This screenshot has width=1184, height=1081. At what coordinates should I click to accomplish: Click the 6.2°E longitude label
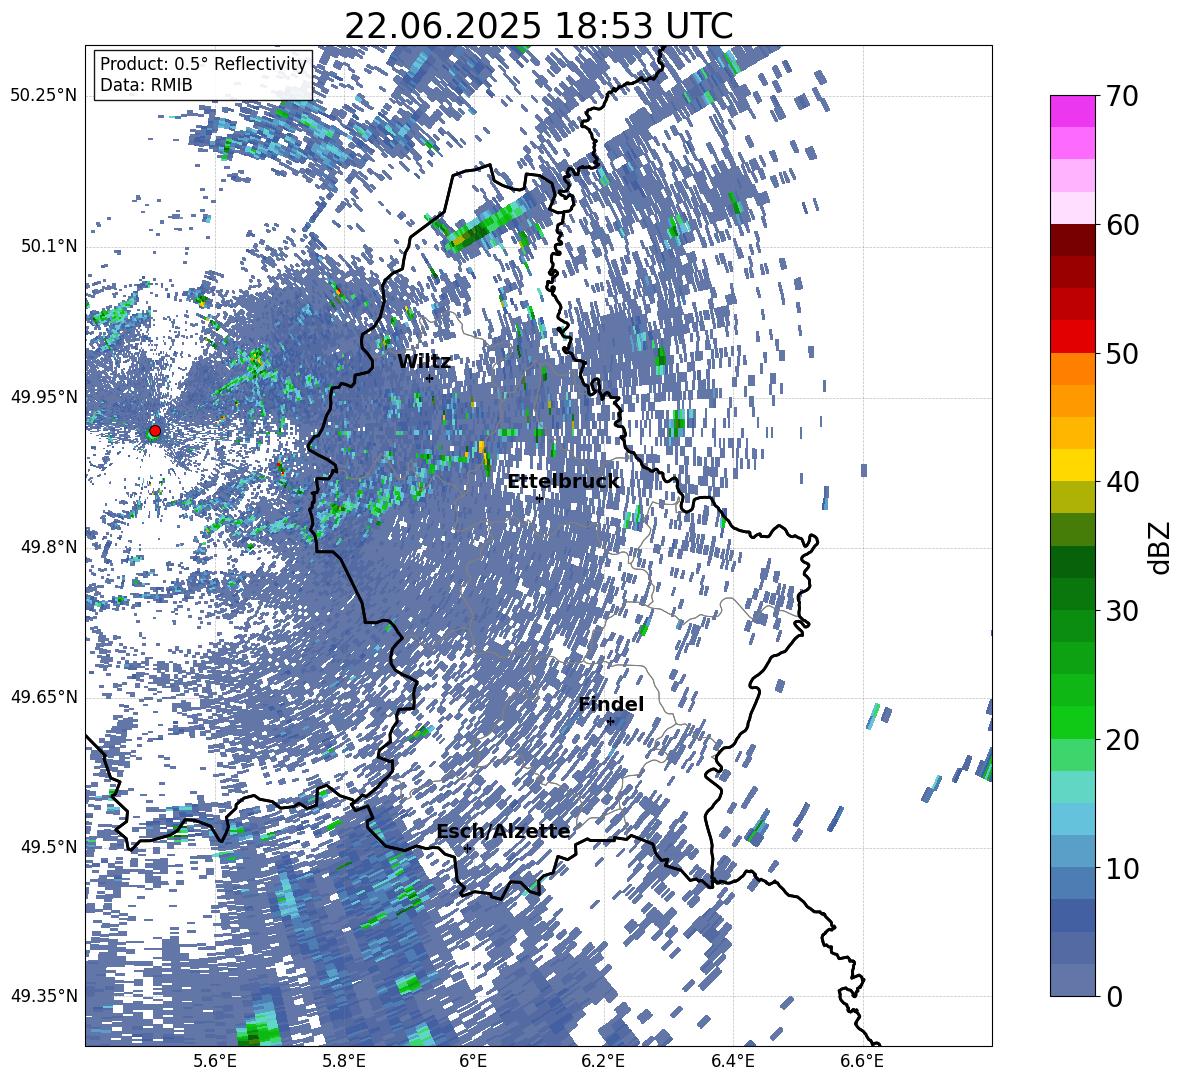pyautogui.click(x=603, y=1061)
